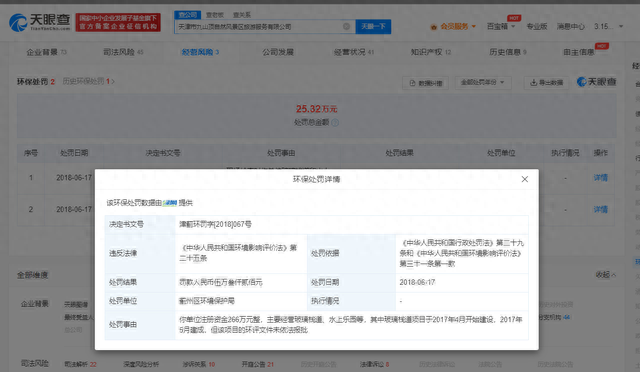Click the 环保处罚 2 section heading
640x372 pixels.
pyautogui.click(x=36, y=82)
